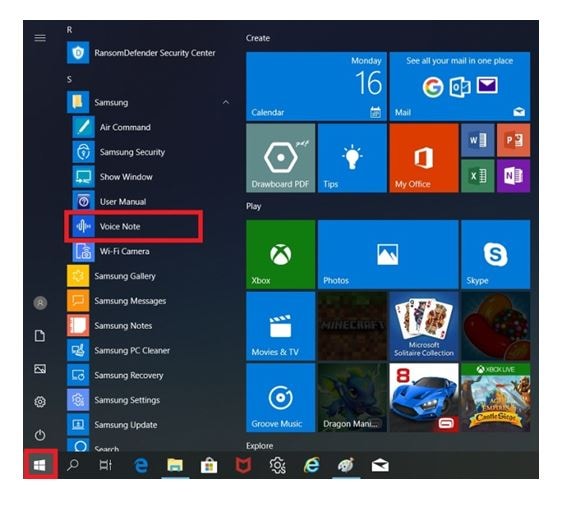Open Settings gear on taskbar
The height and width of the screenshot is (506, 567).
coord(277,465)
